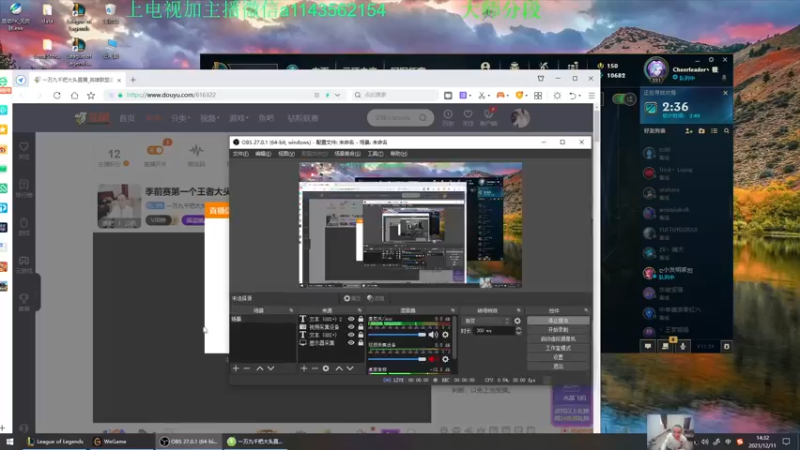The image size is (800, 450).
Task: Add a new scene in OBS Scenes panel
Action: 236,368
